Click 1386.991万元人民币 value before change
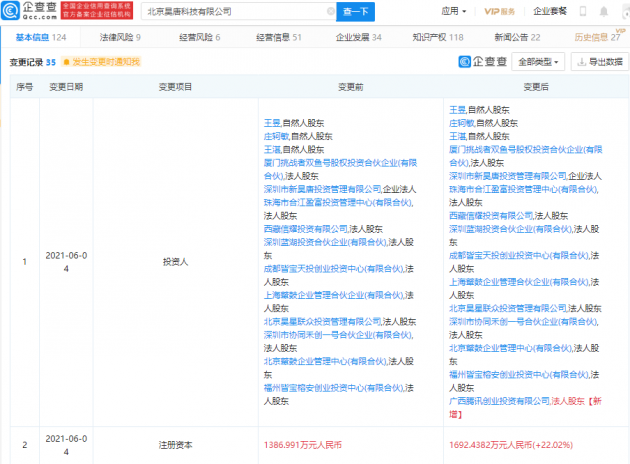Viewport: 630px width, 464px height. [x=303, y=445]
